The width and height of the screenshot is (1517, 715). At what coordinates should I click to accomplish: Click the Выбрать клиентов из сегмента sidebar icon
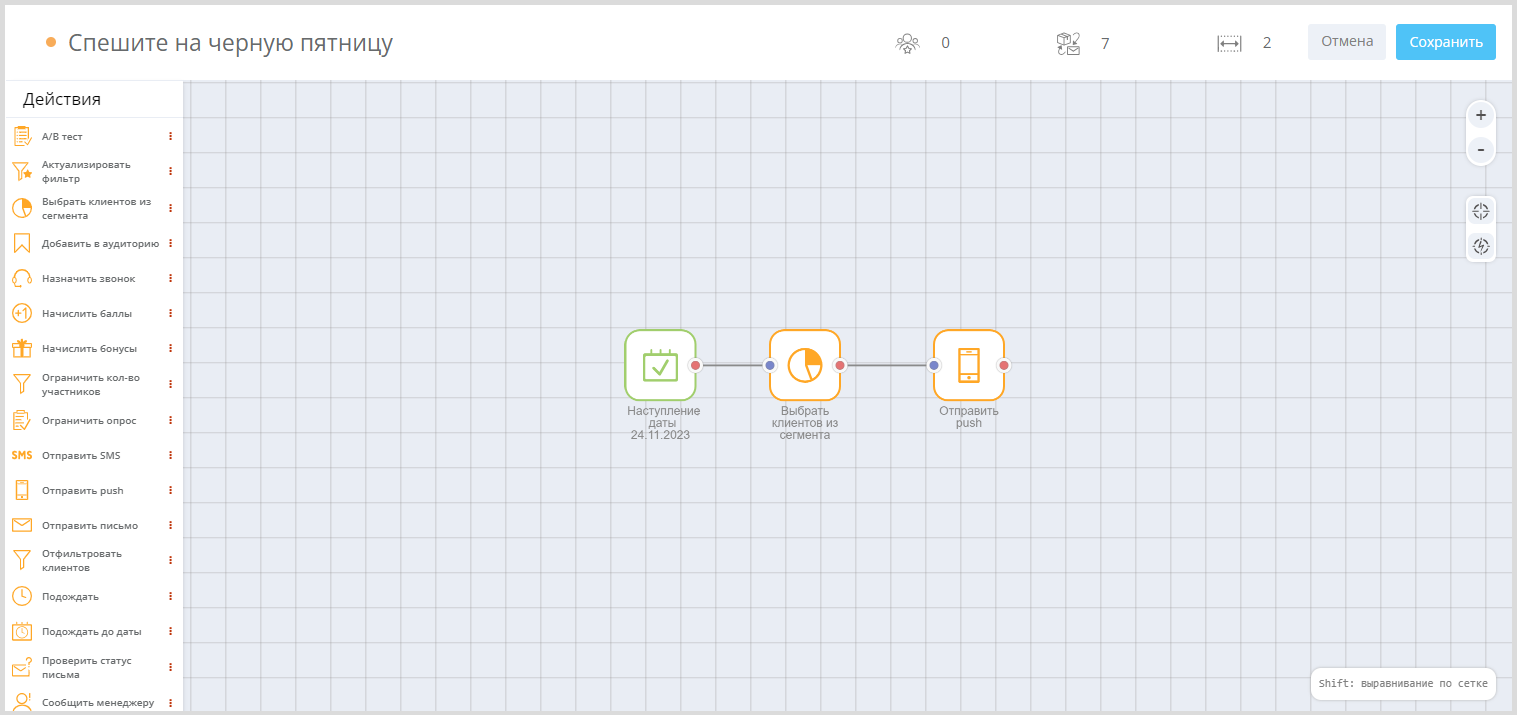[22, 208]
